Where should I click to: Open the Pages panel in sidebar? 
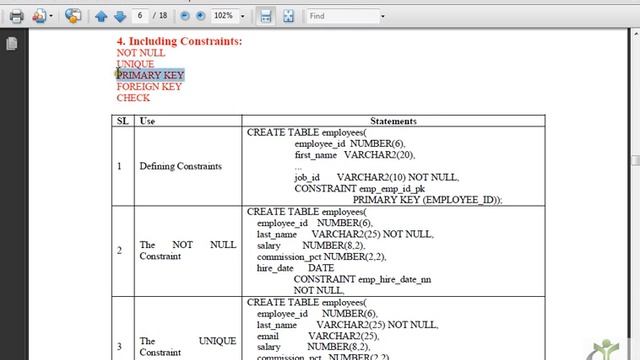coord(12,43)
